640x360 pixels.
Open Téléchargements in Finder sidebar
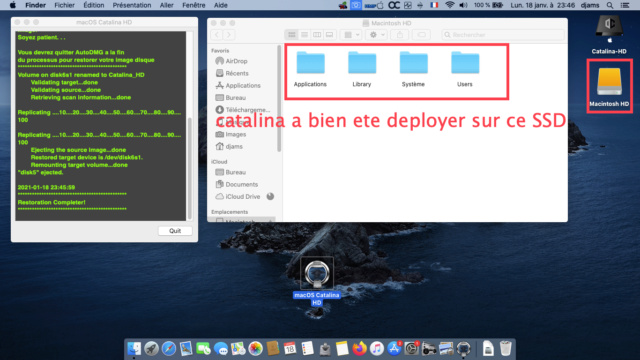tap(243, 110)
